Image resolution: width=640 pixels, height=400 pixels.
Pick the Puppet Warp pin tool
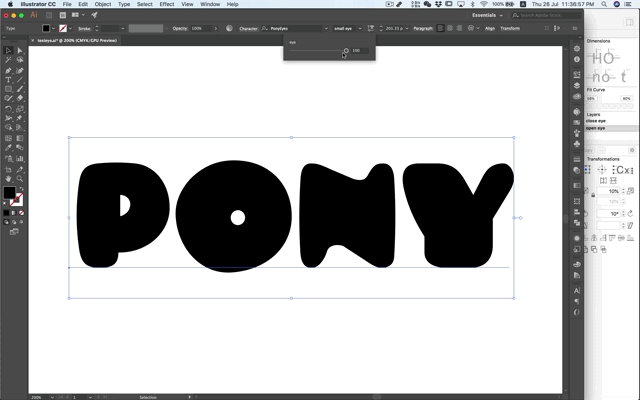pos(20,118)
